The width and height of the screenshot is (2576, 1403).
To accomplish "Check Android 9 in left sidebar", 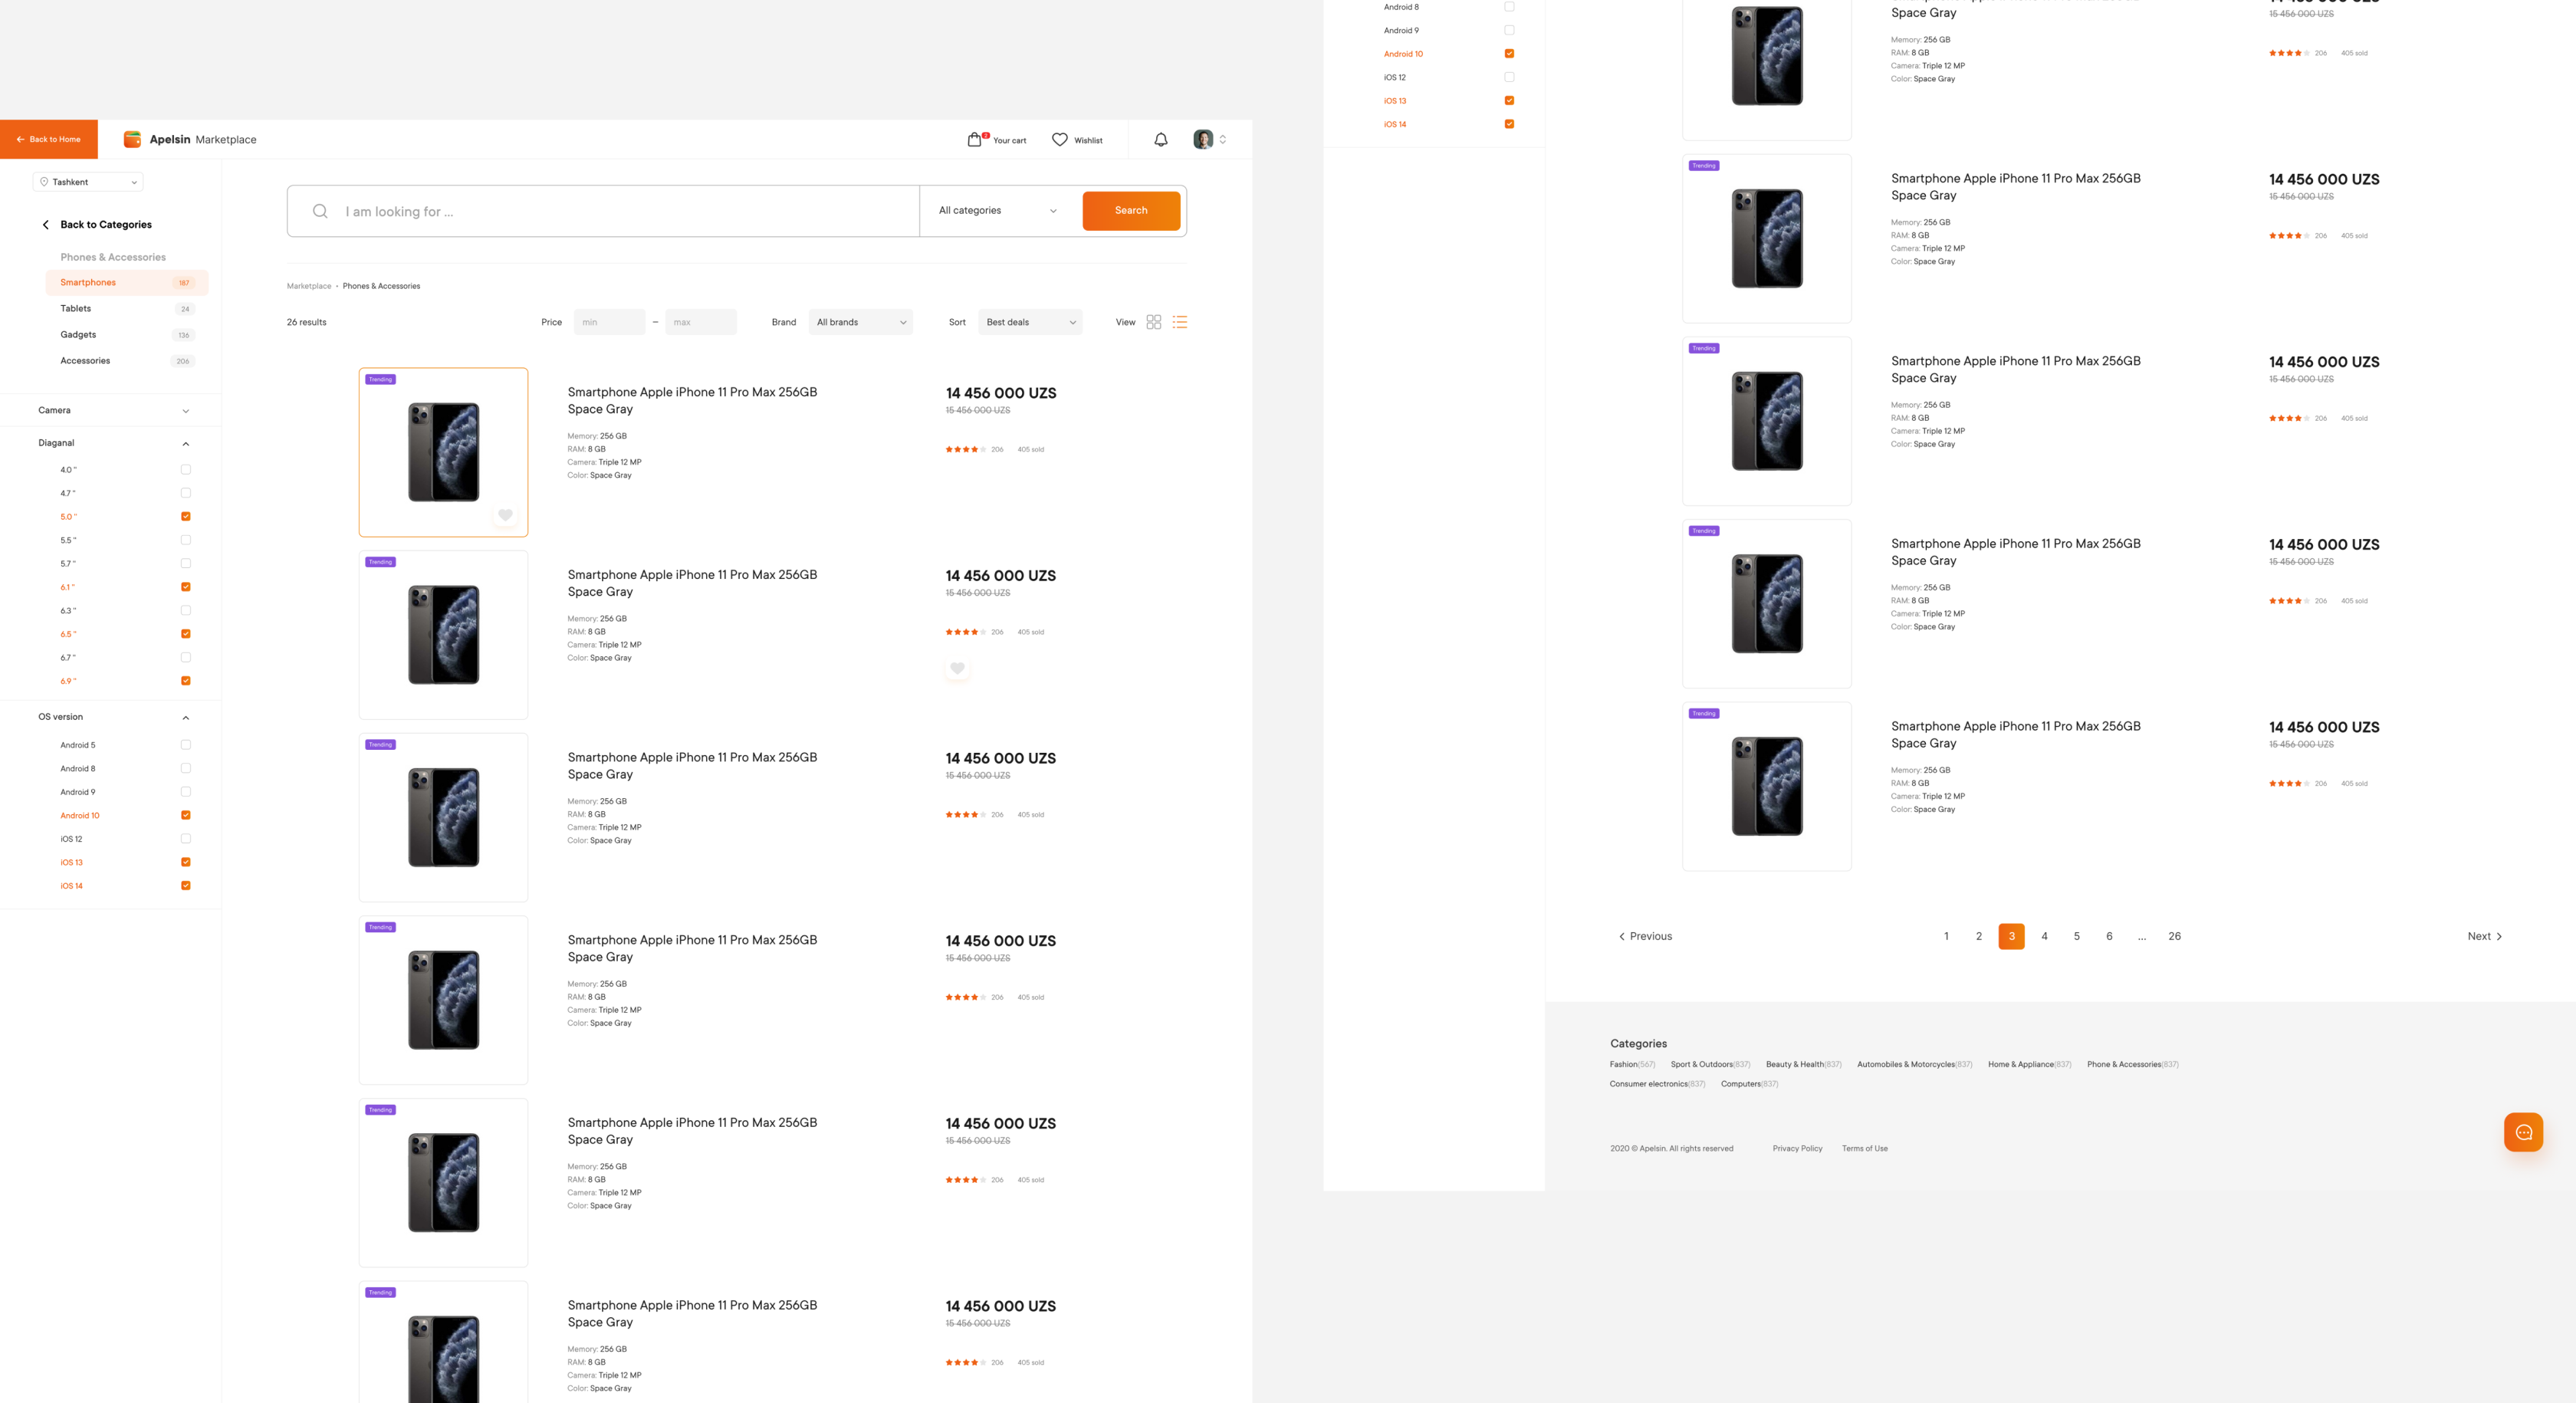I will tap(186, 792).
